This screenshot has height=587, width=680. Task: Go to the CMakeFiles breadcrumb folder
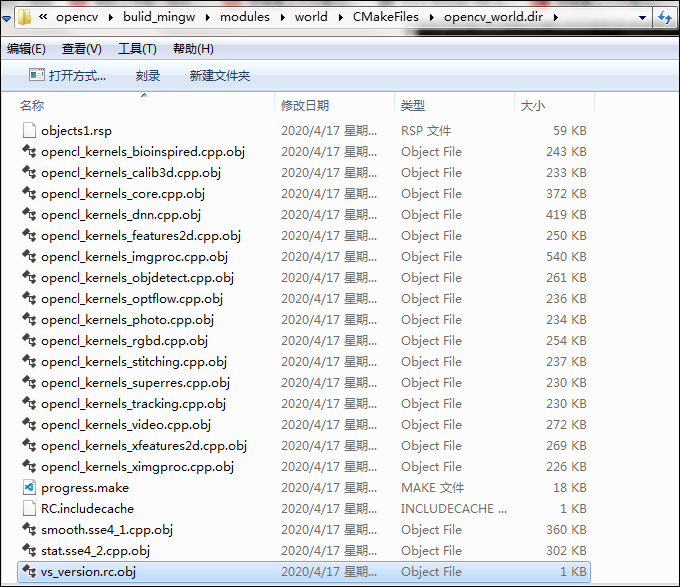[386, 17]
